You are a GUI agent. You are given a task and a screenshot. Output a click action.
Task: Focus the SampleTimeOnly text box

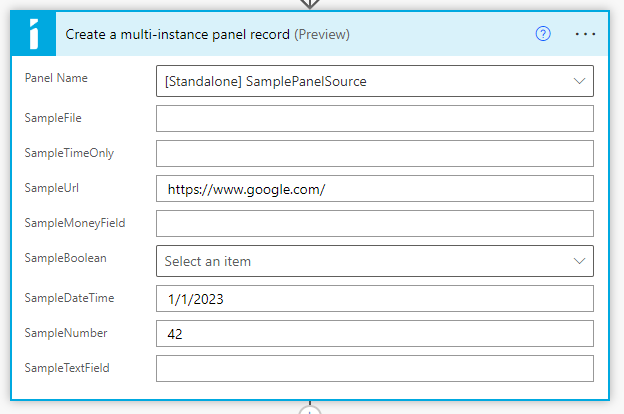coord(375,154)
